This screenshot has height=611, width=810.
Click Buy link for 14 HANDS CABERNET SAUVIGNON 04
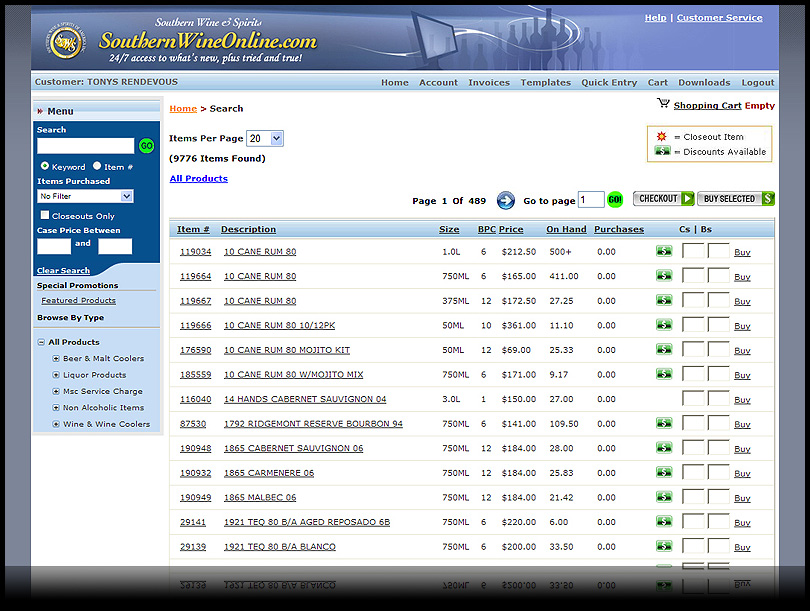[742, 400]
